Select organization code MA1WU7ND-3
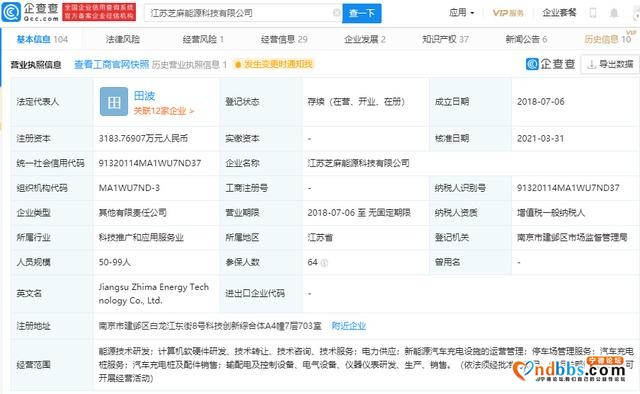Screen dimensions: 640x394 coord(129,188)
